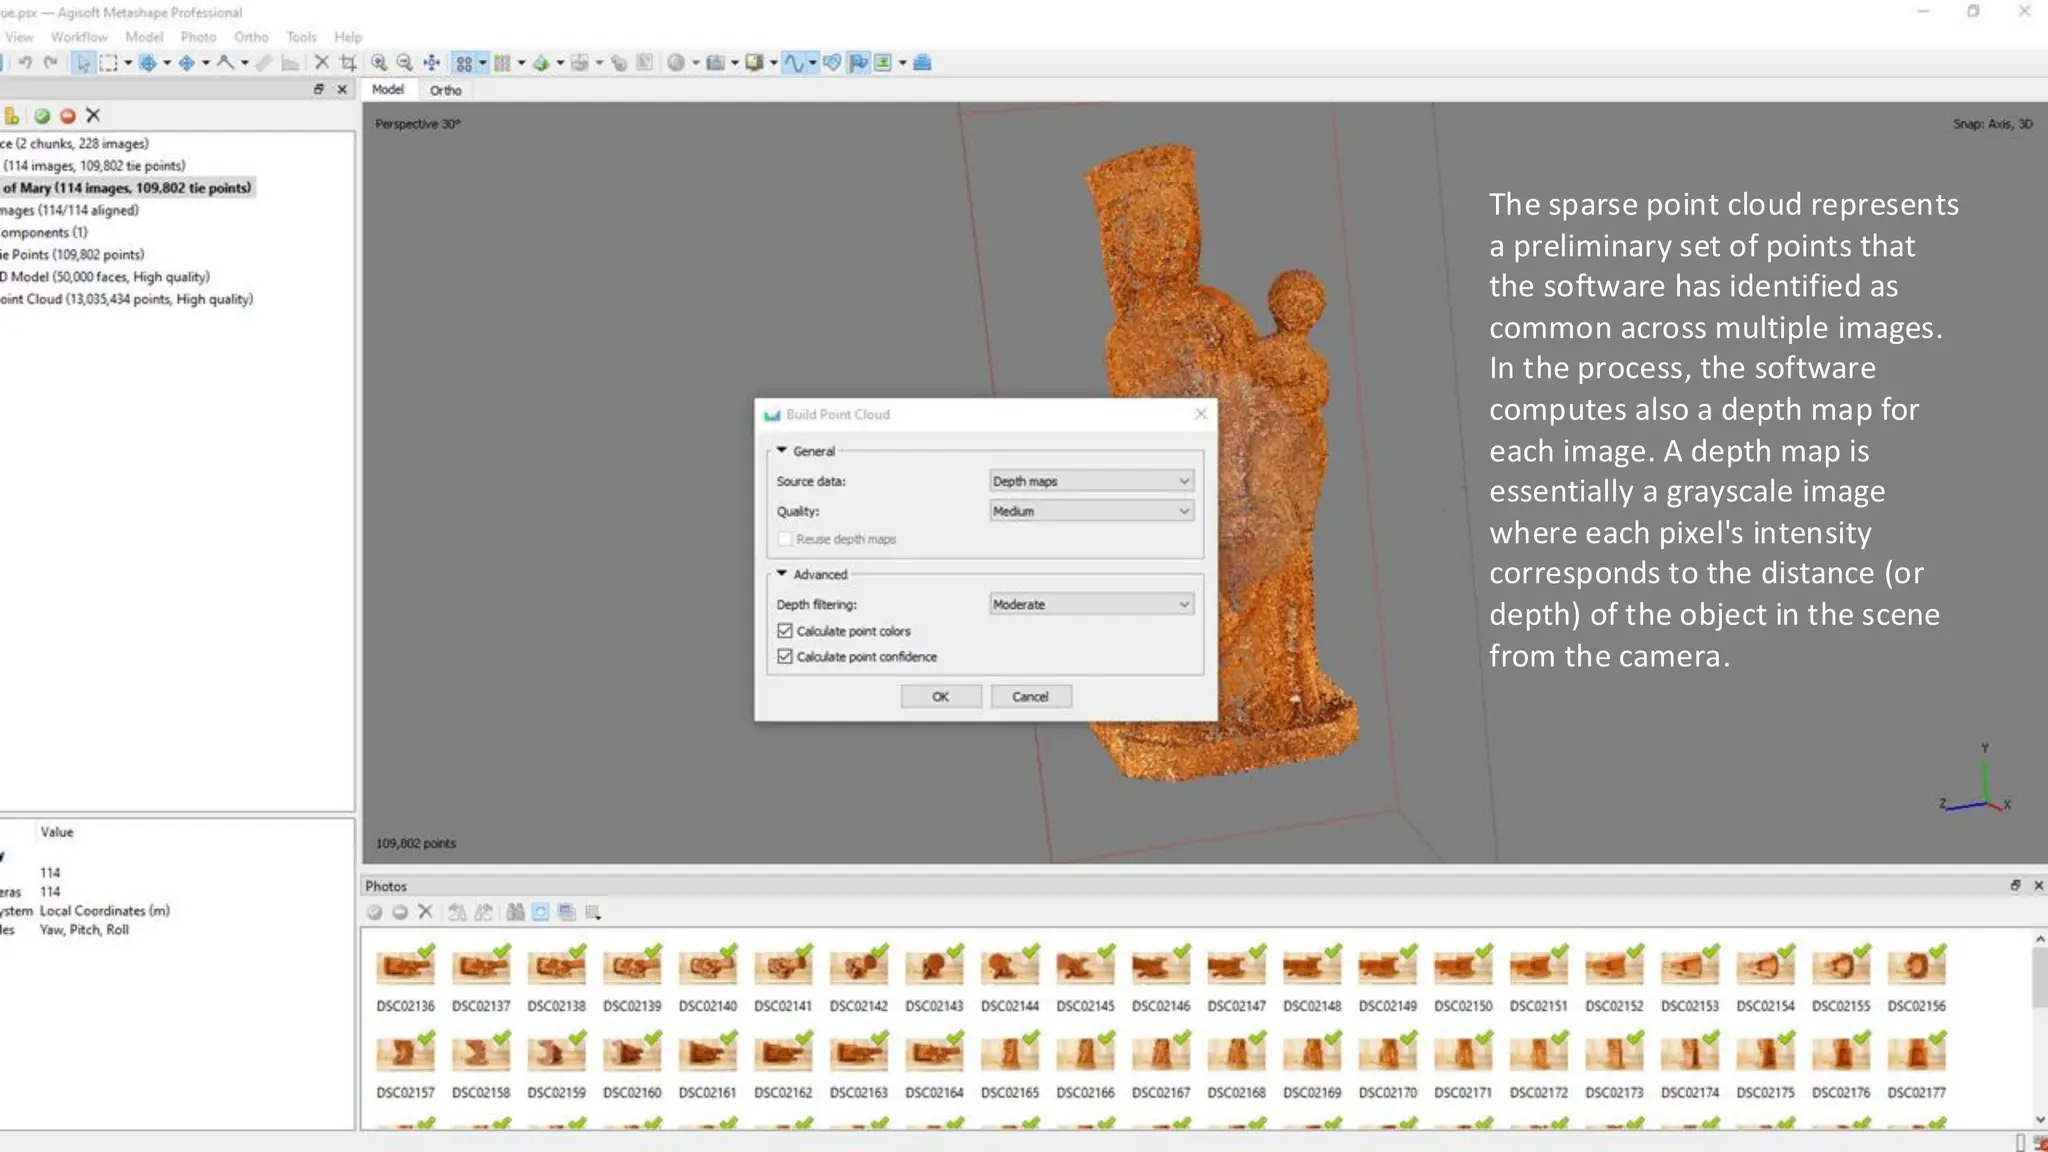Click the Redo arrow in toolbar
Viewport: 2048px width, 1152px height.
tap(50, 62)
